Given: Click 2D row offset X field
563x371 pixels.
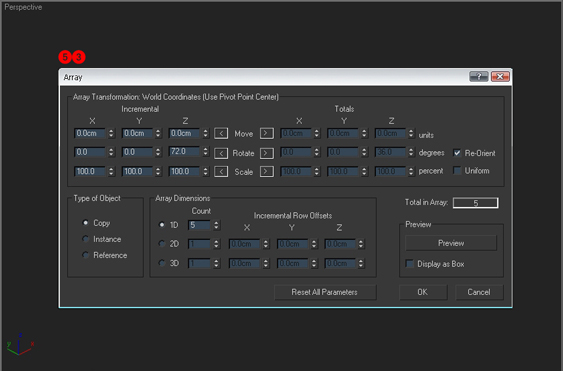Looking at the screenshot, I should pyautogui.click(x=245, y=244).
